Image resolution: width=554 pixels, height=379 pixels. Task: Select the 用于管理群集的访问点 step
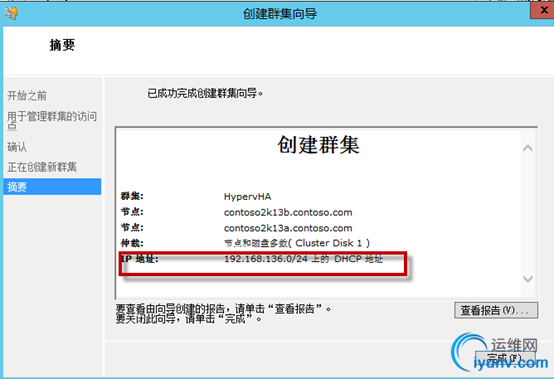(52, 121)
